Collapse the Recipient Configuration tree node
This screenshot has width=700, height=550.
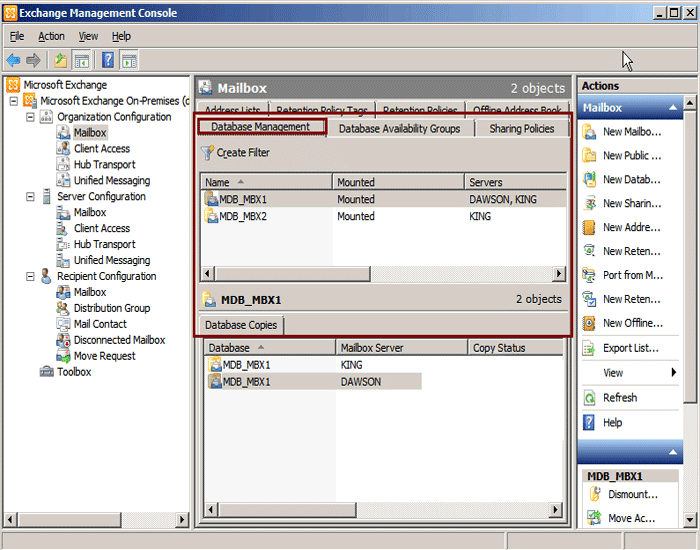[x=30, y=276]
